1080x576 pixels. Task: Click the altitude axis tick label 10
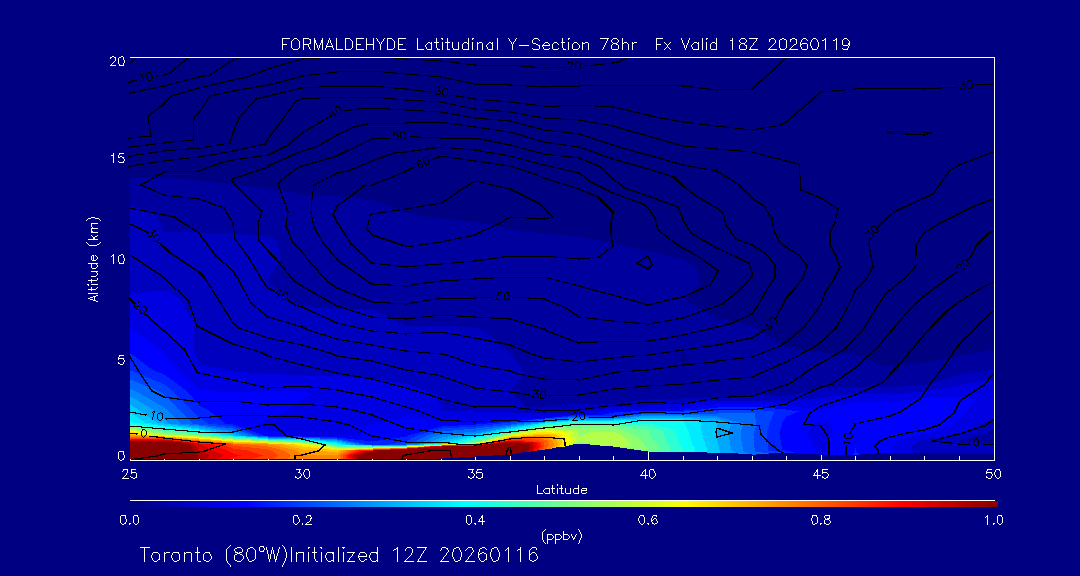pos(117,259)
